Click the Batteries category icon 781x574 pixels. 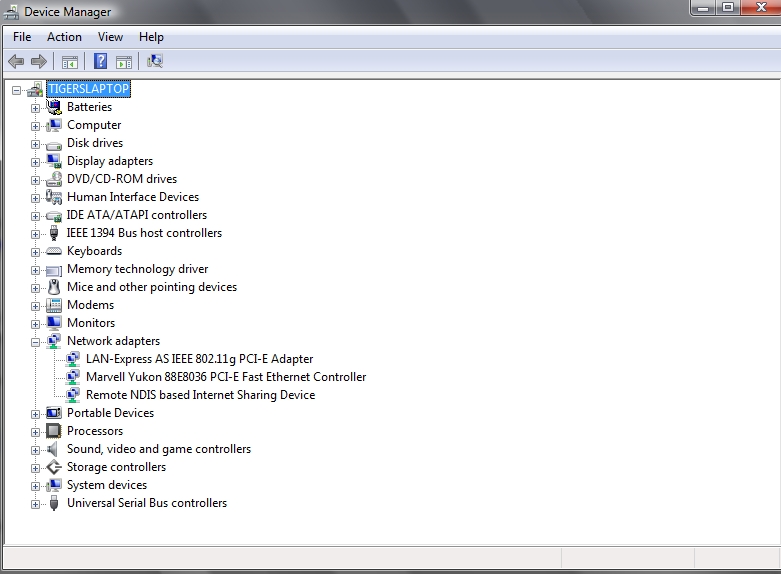pyautogui.click(x=54, y=107)
